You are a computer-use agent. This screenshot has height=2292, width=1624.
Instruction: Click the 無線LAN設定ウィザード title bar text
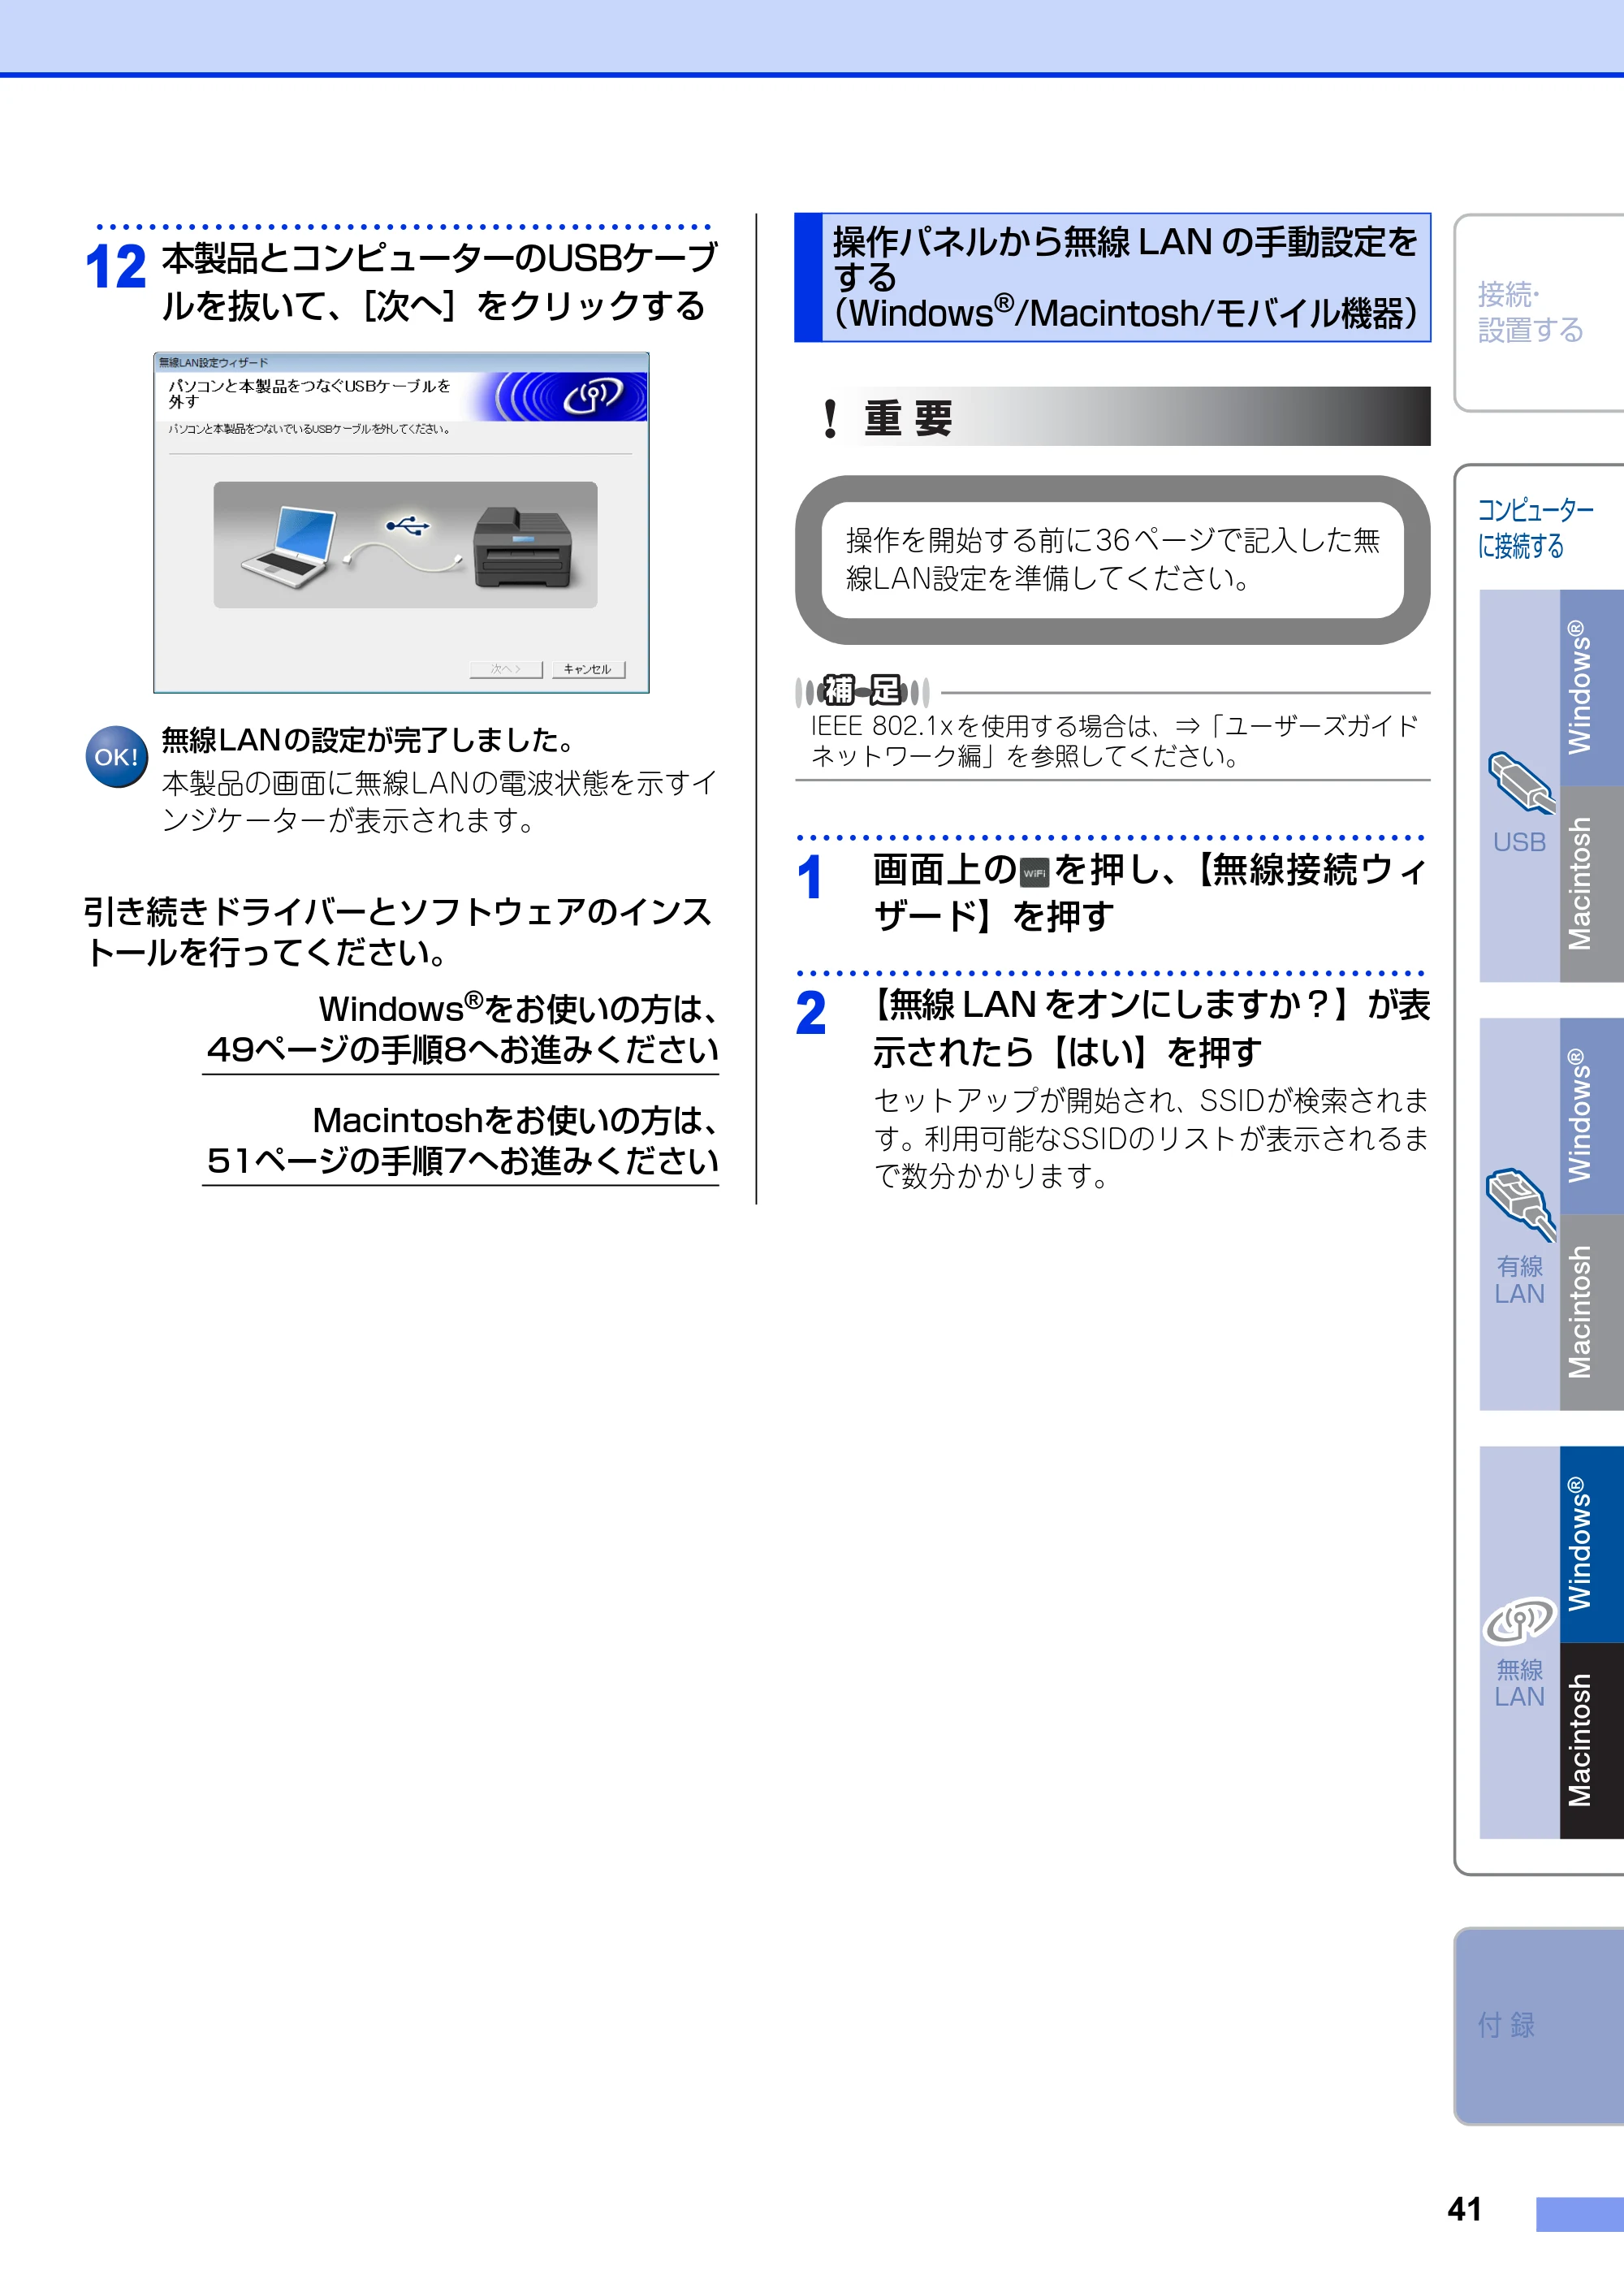213,362
